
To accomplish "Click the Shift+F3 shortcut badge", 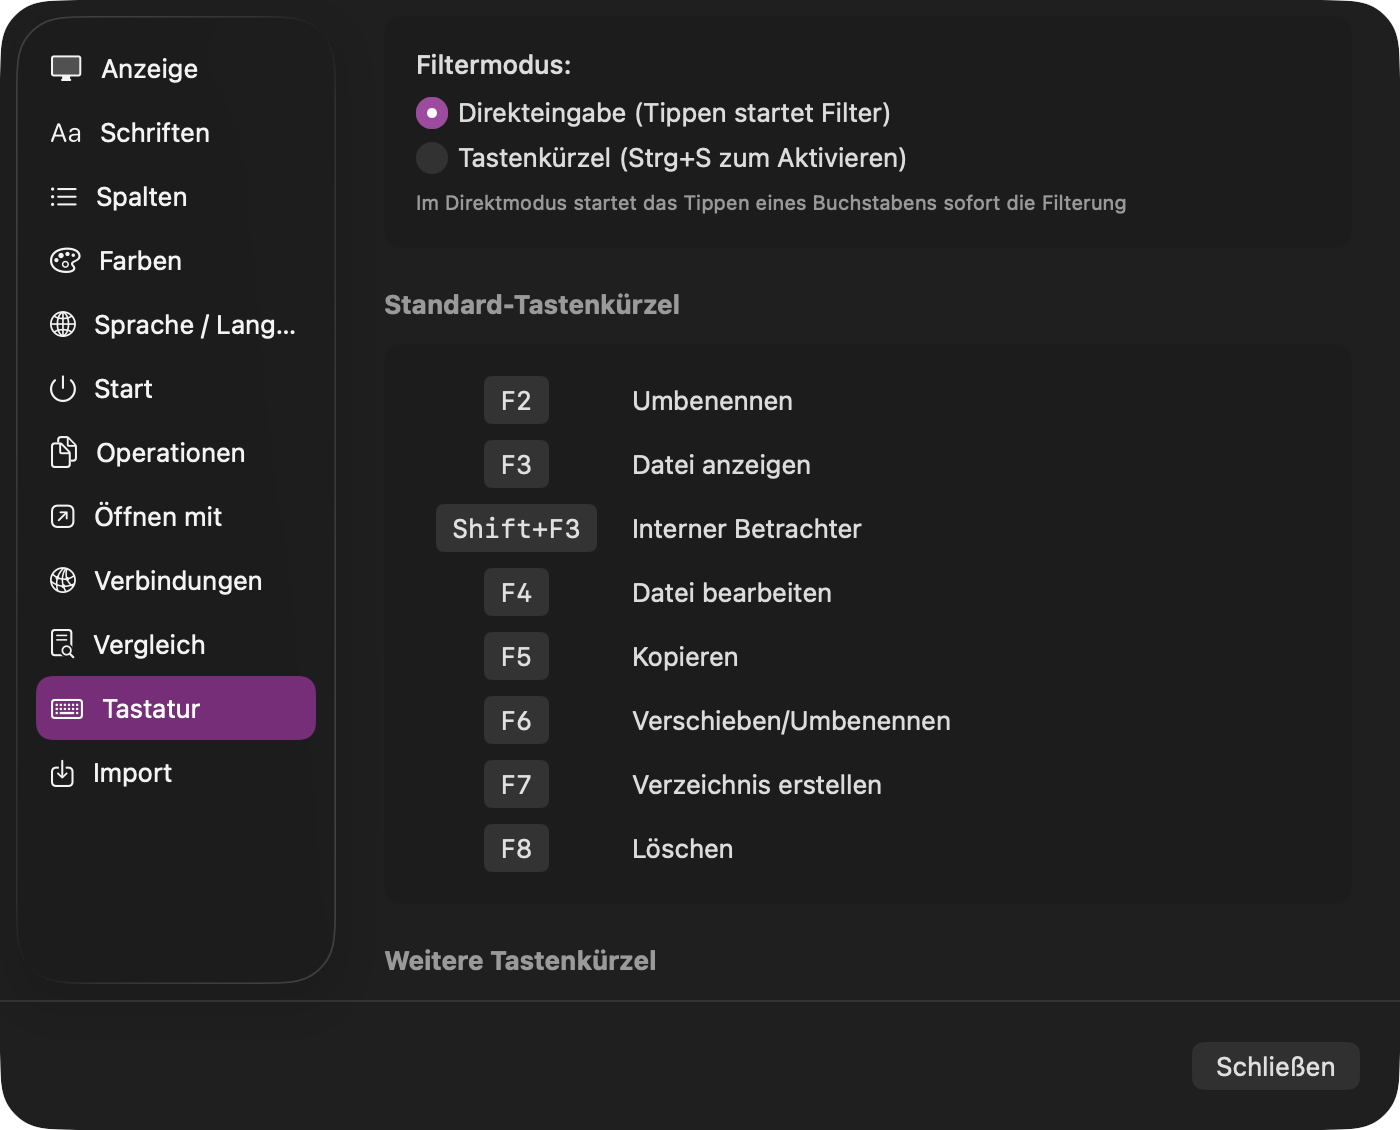I will pyautogui.click(x=516, y=528).
